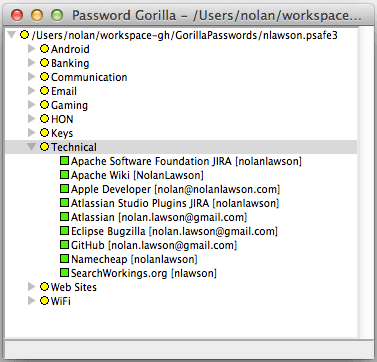Click the Namecheap [nolanlawson] entry

pos(134,259)
